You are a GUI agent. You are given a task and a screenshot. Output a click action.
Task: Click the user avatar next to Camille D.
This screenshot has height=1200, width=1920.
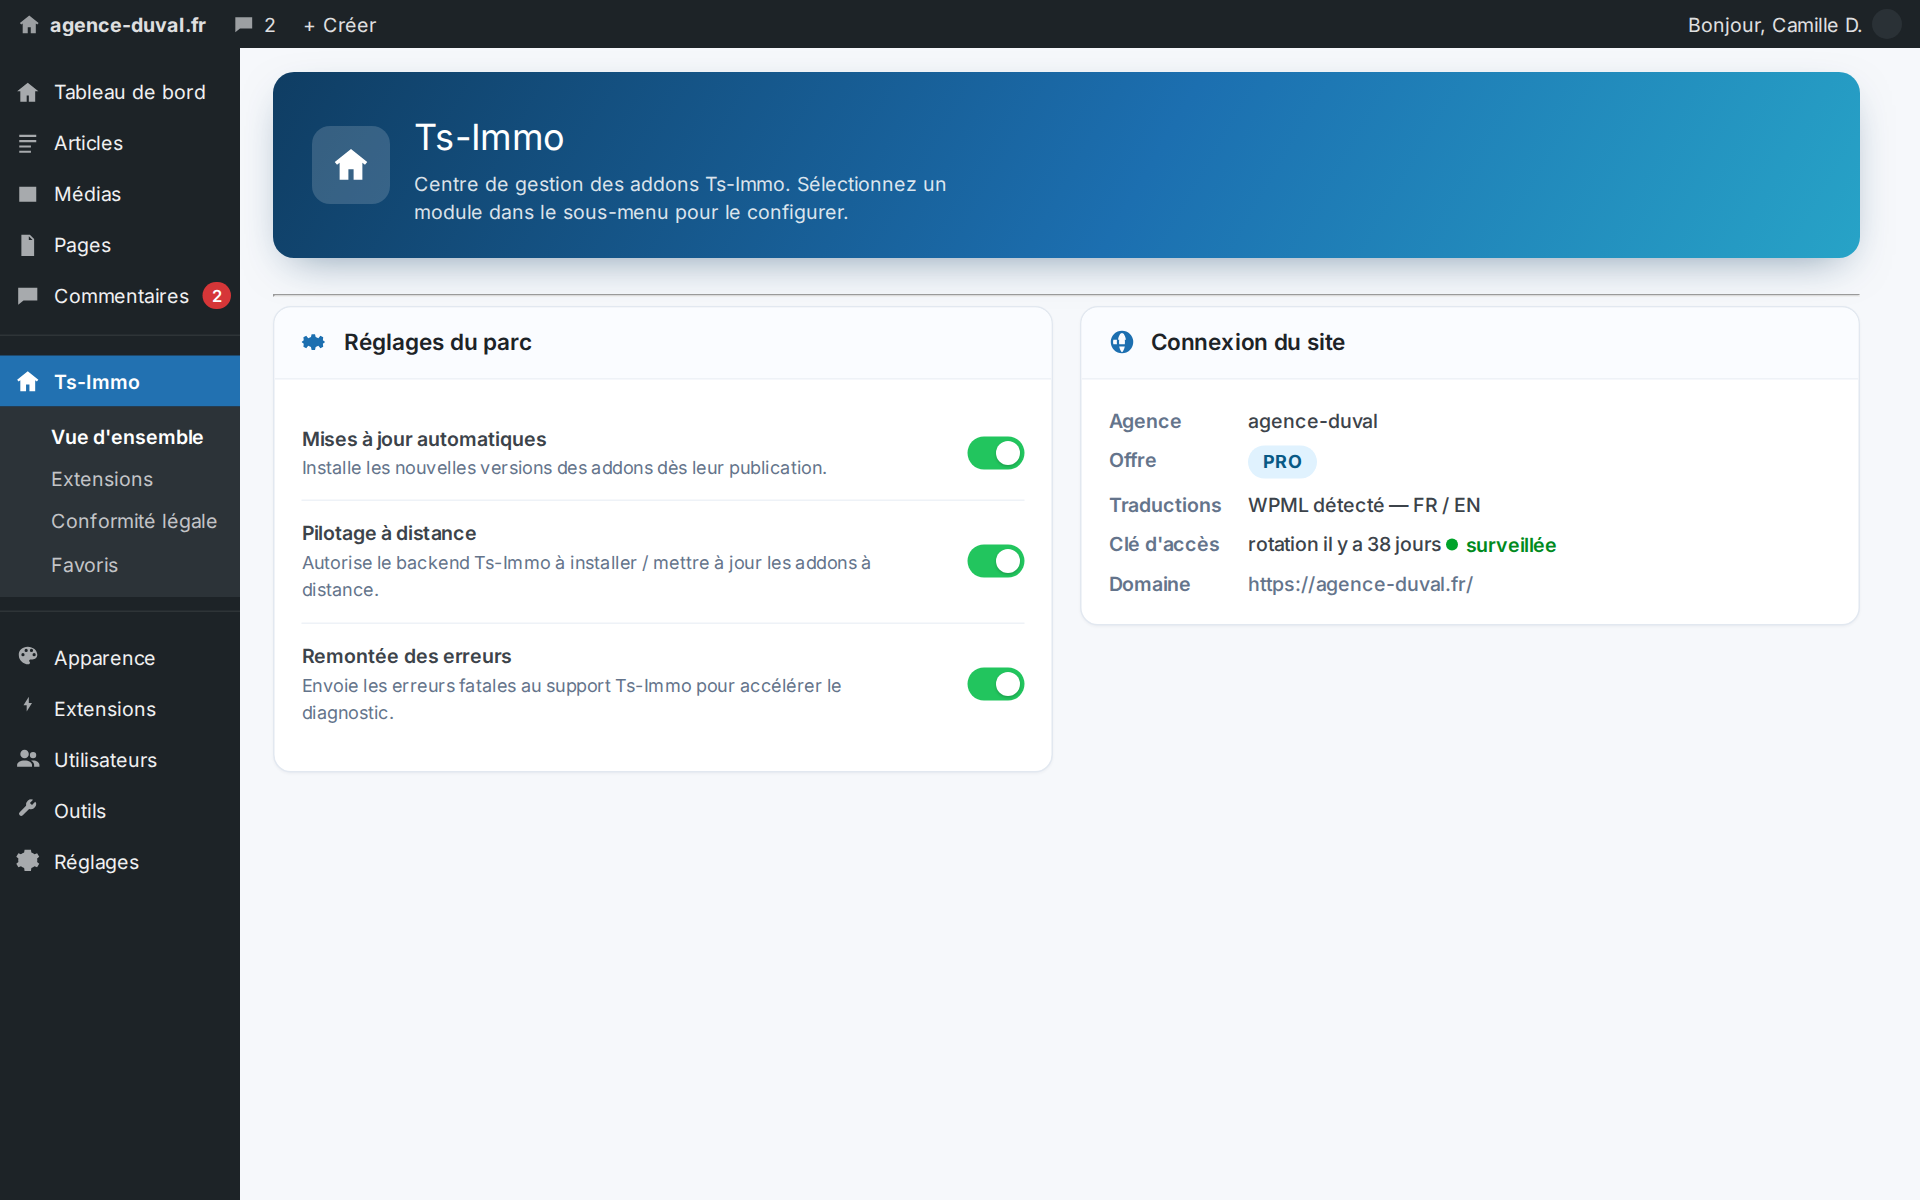click(x=1886, y=24)
